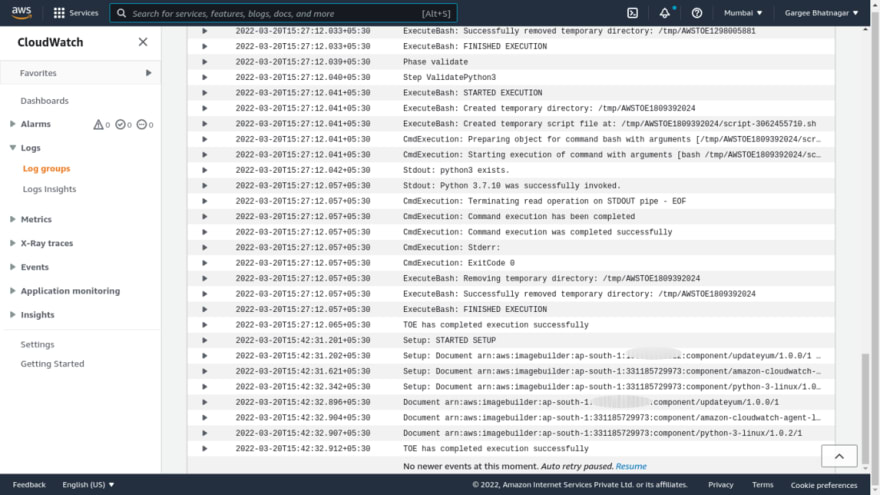Expand the 15:42:32.912 TOE completed row
The height and width of the screenshot is (495, 880).
pyautogui.click(x=205, y=449)
